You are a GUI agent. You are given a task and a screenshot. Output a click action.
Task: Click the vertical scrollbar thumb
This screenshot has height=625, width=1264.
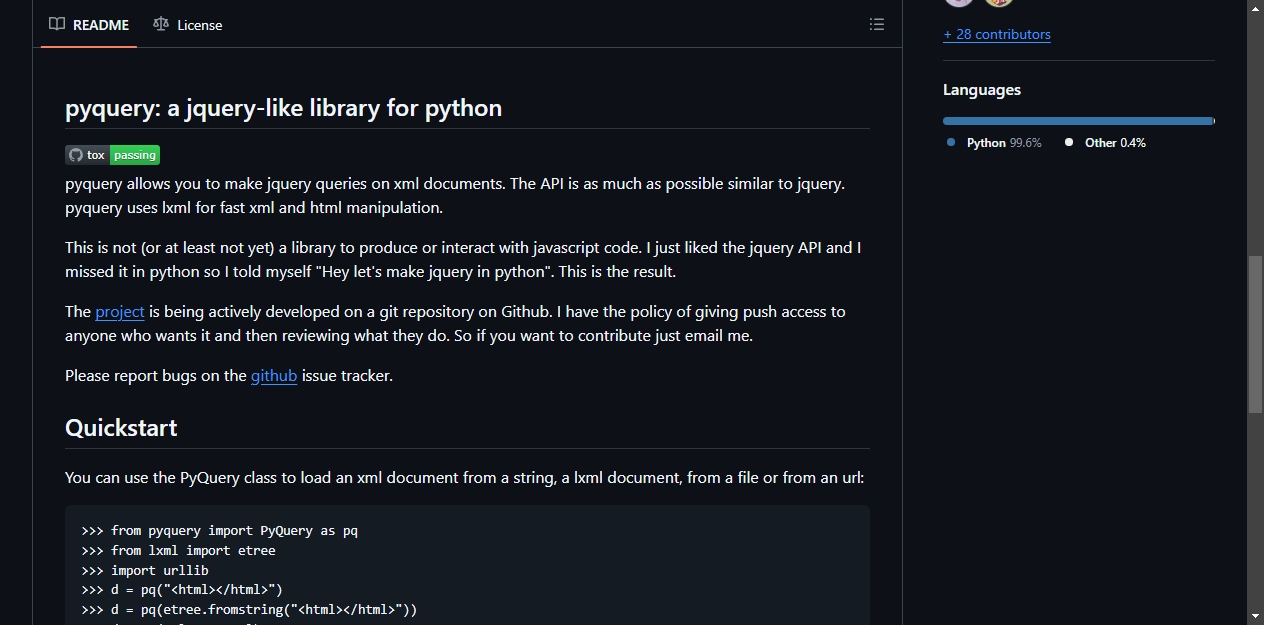coord(1255,334)
